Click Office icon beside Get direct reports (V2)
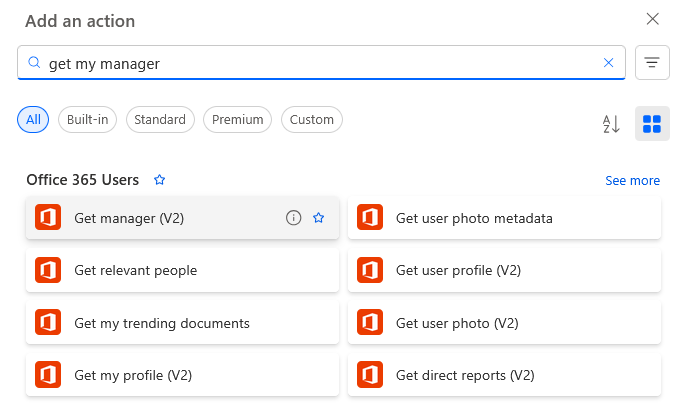Viewport: 680px width, 412px height. 370,374
